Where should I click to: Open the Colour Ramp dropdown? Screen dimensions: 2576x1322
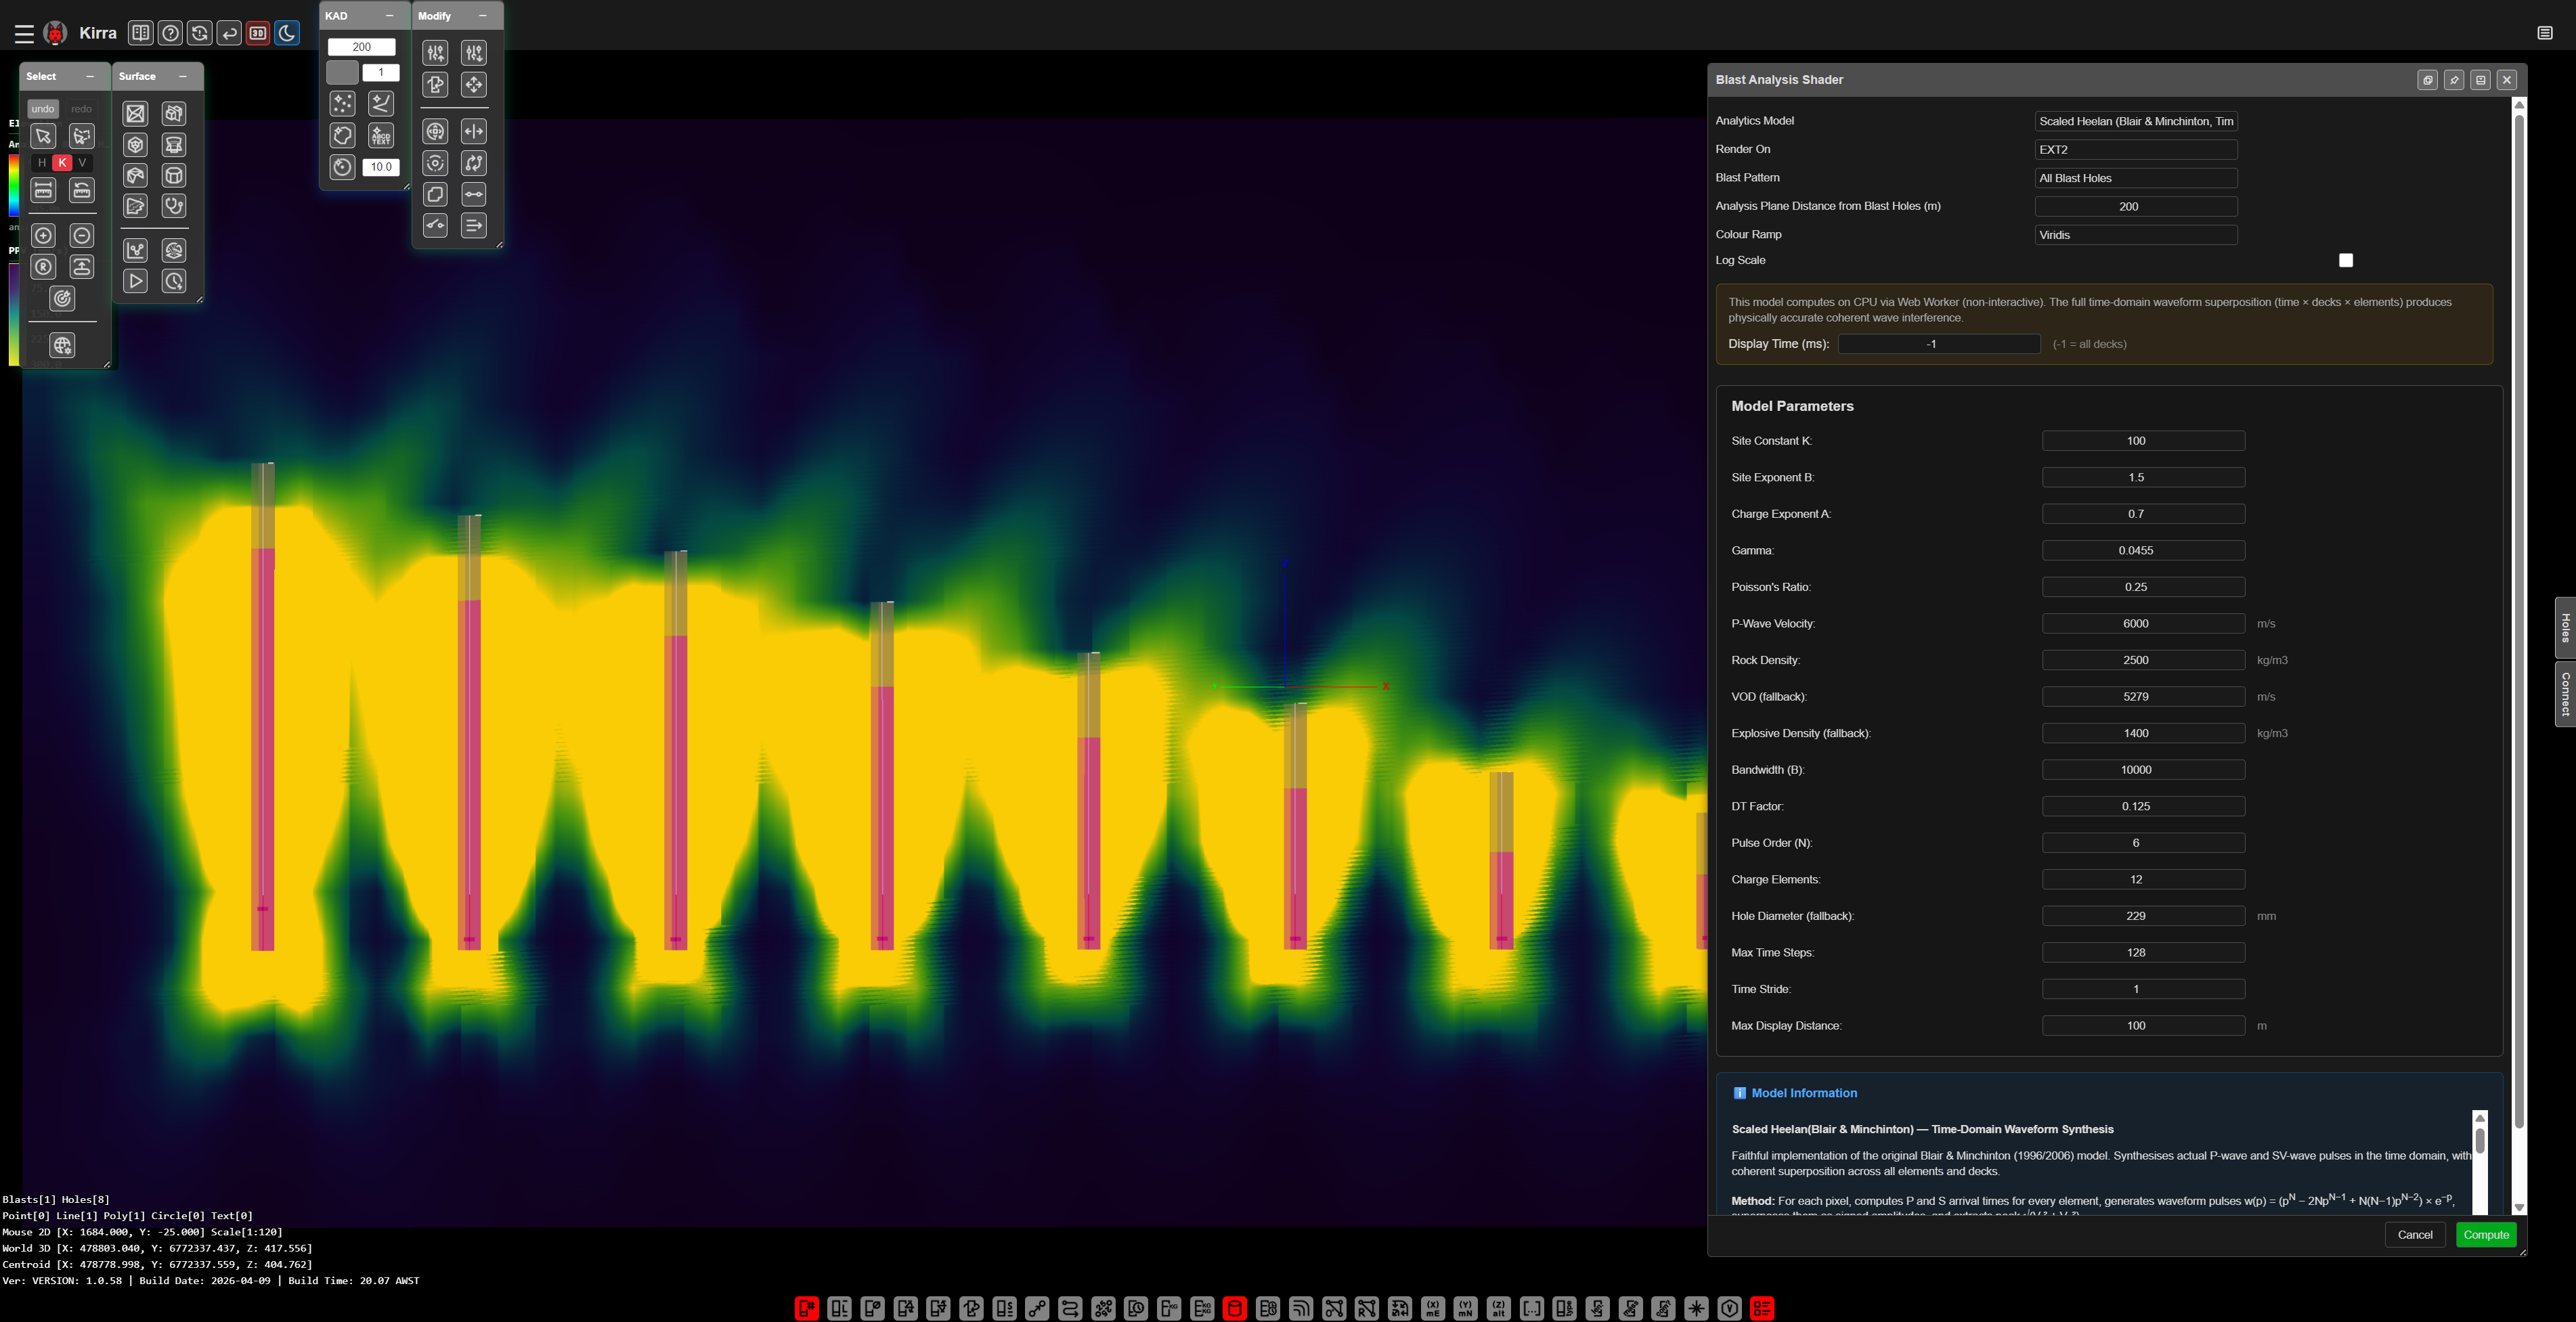(2136, 235)
